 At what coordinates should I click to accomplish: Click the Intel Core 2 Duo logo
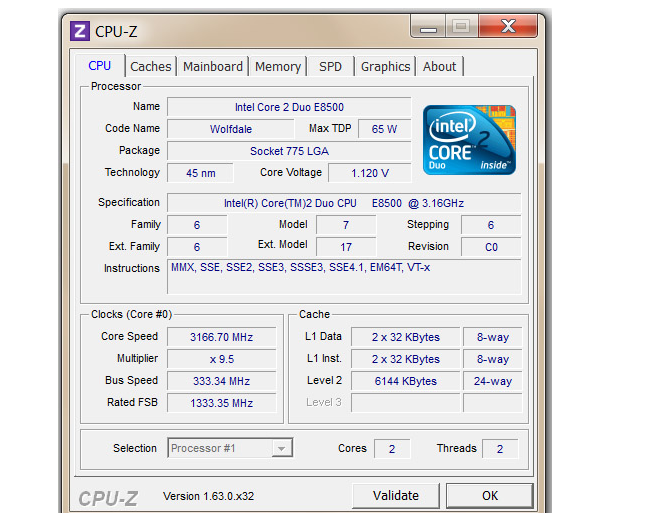469,140
